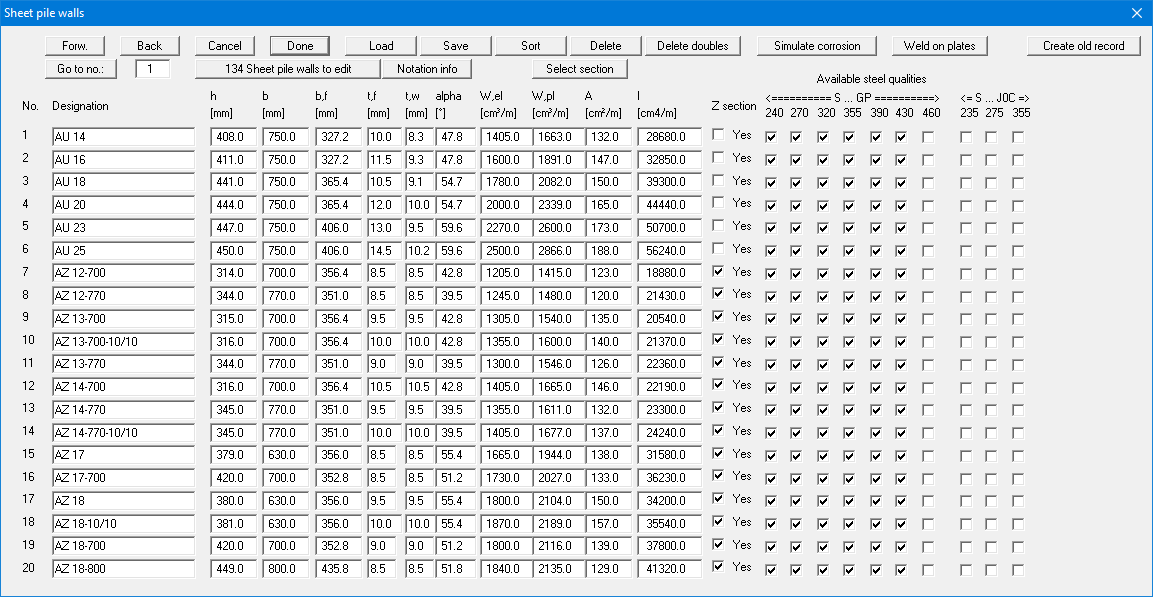The image size is (1153, 597).
Task: Open Load sheet pile data
Action: tap(381, 46)
